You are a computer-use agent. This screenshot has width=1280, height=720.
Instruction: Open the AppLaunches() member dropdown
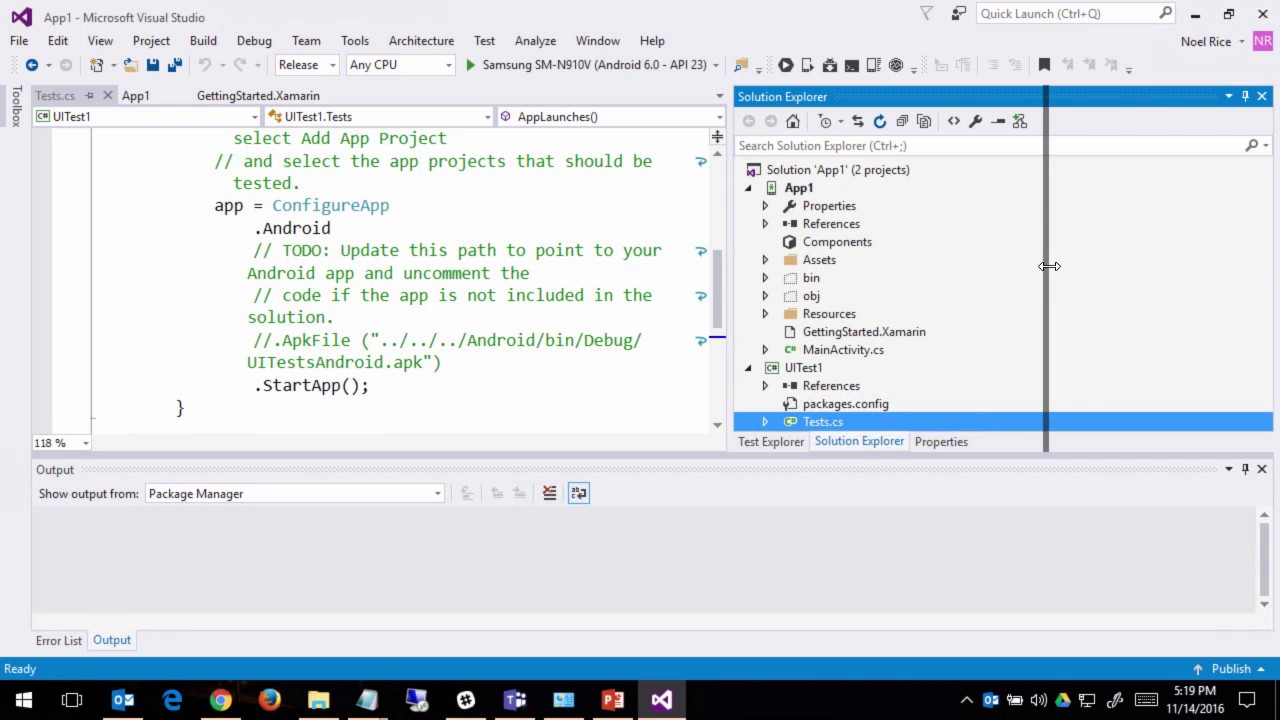(x=611, y=117)
